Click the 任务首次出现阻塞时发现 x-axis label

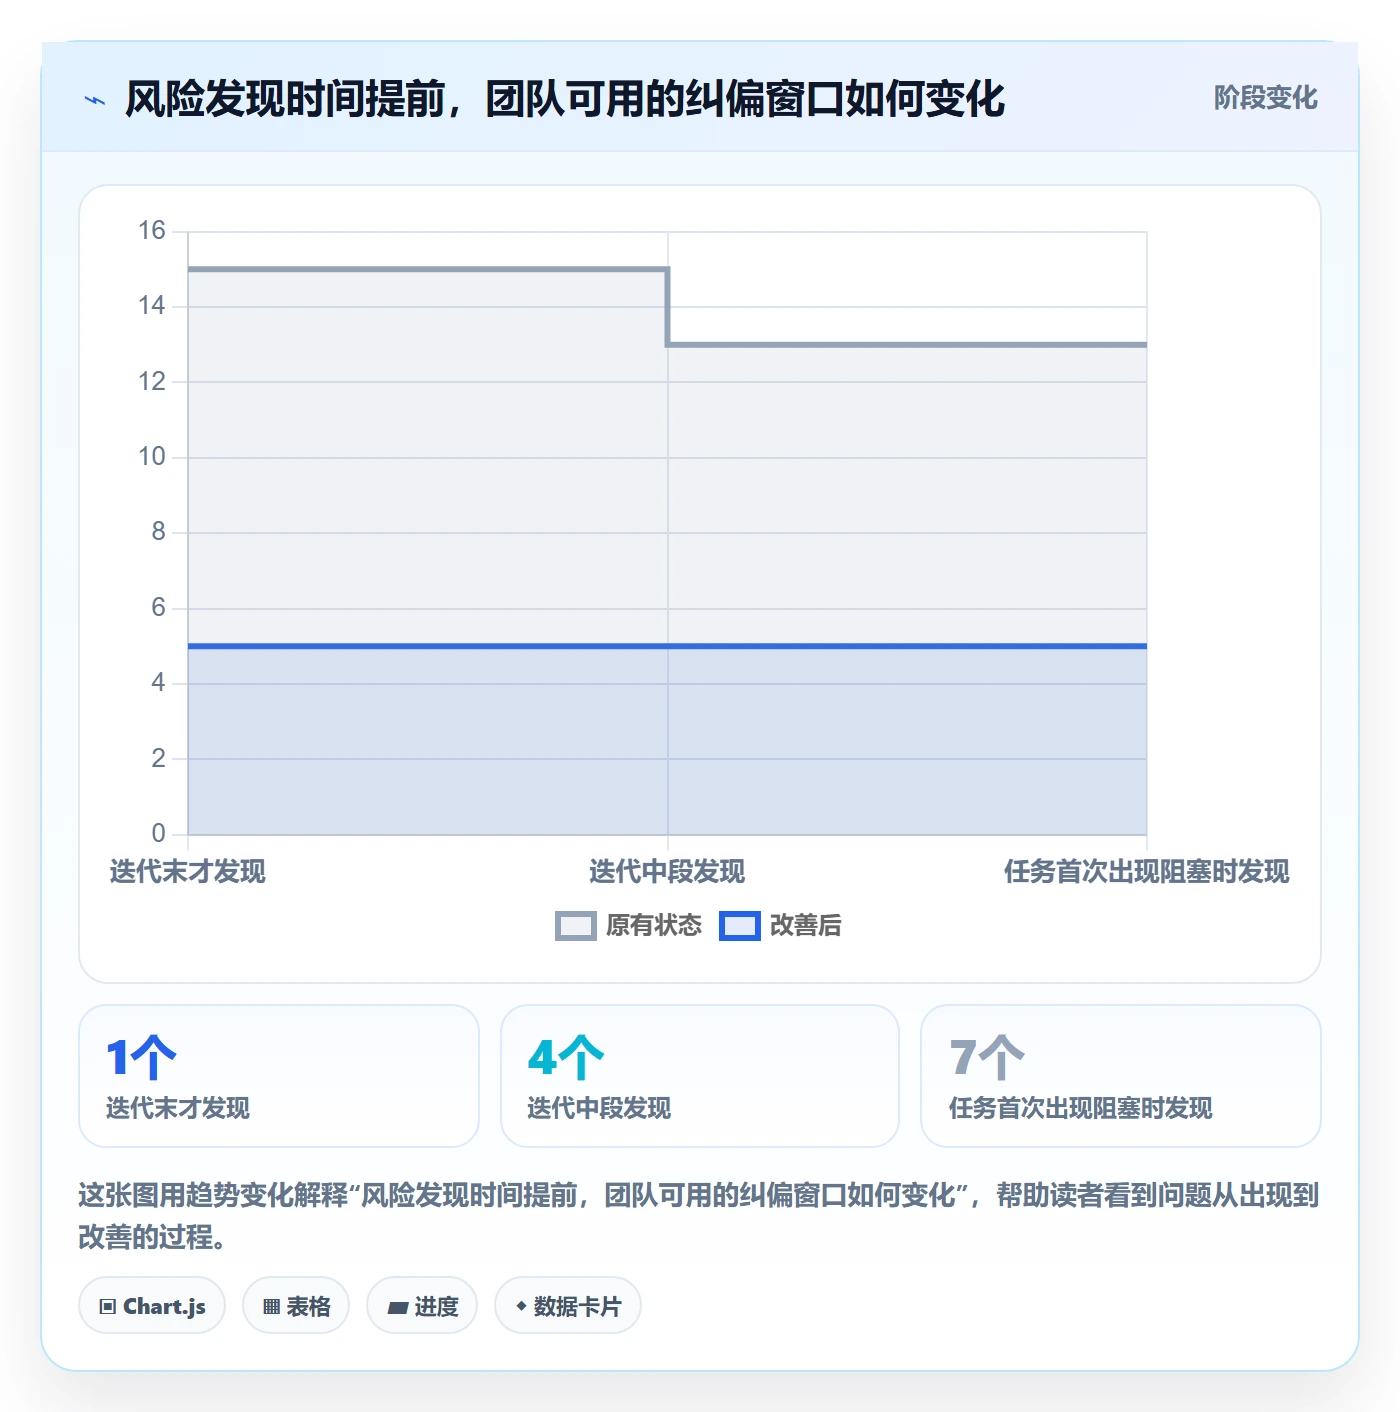click(x=1147, y=872)
